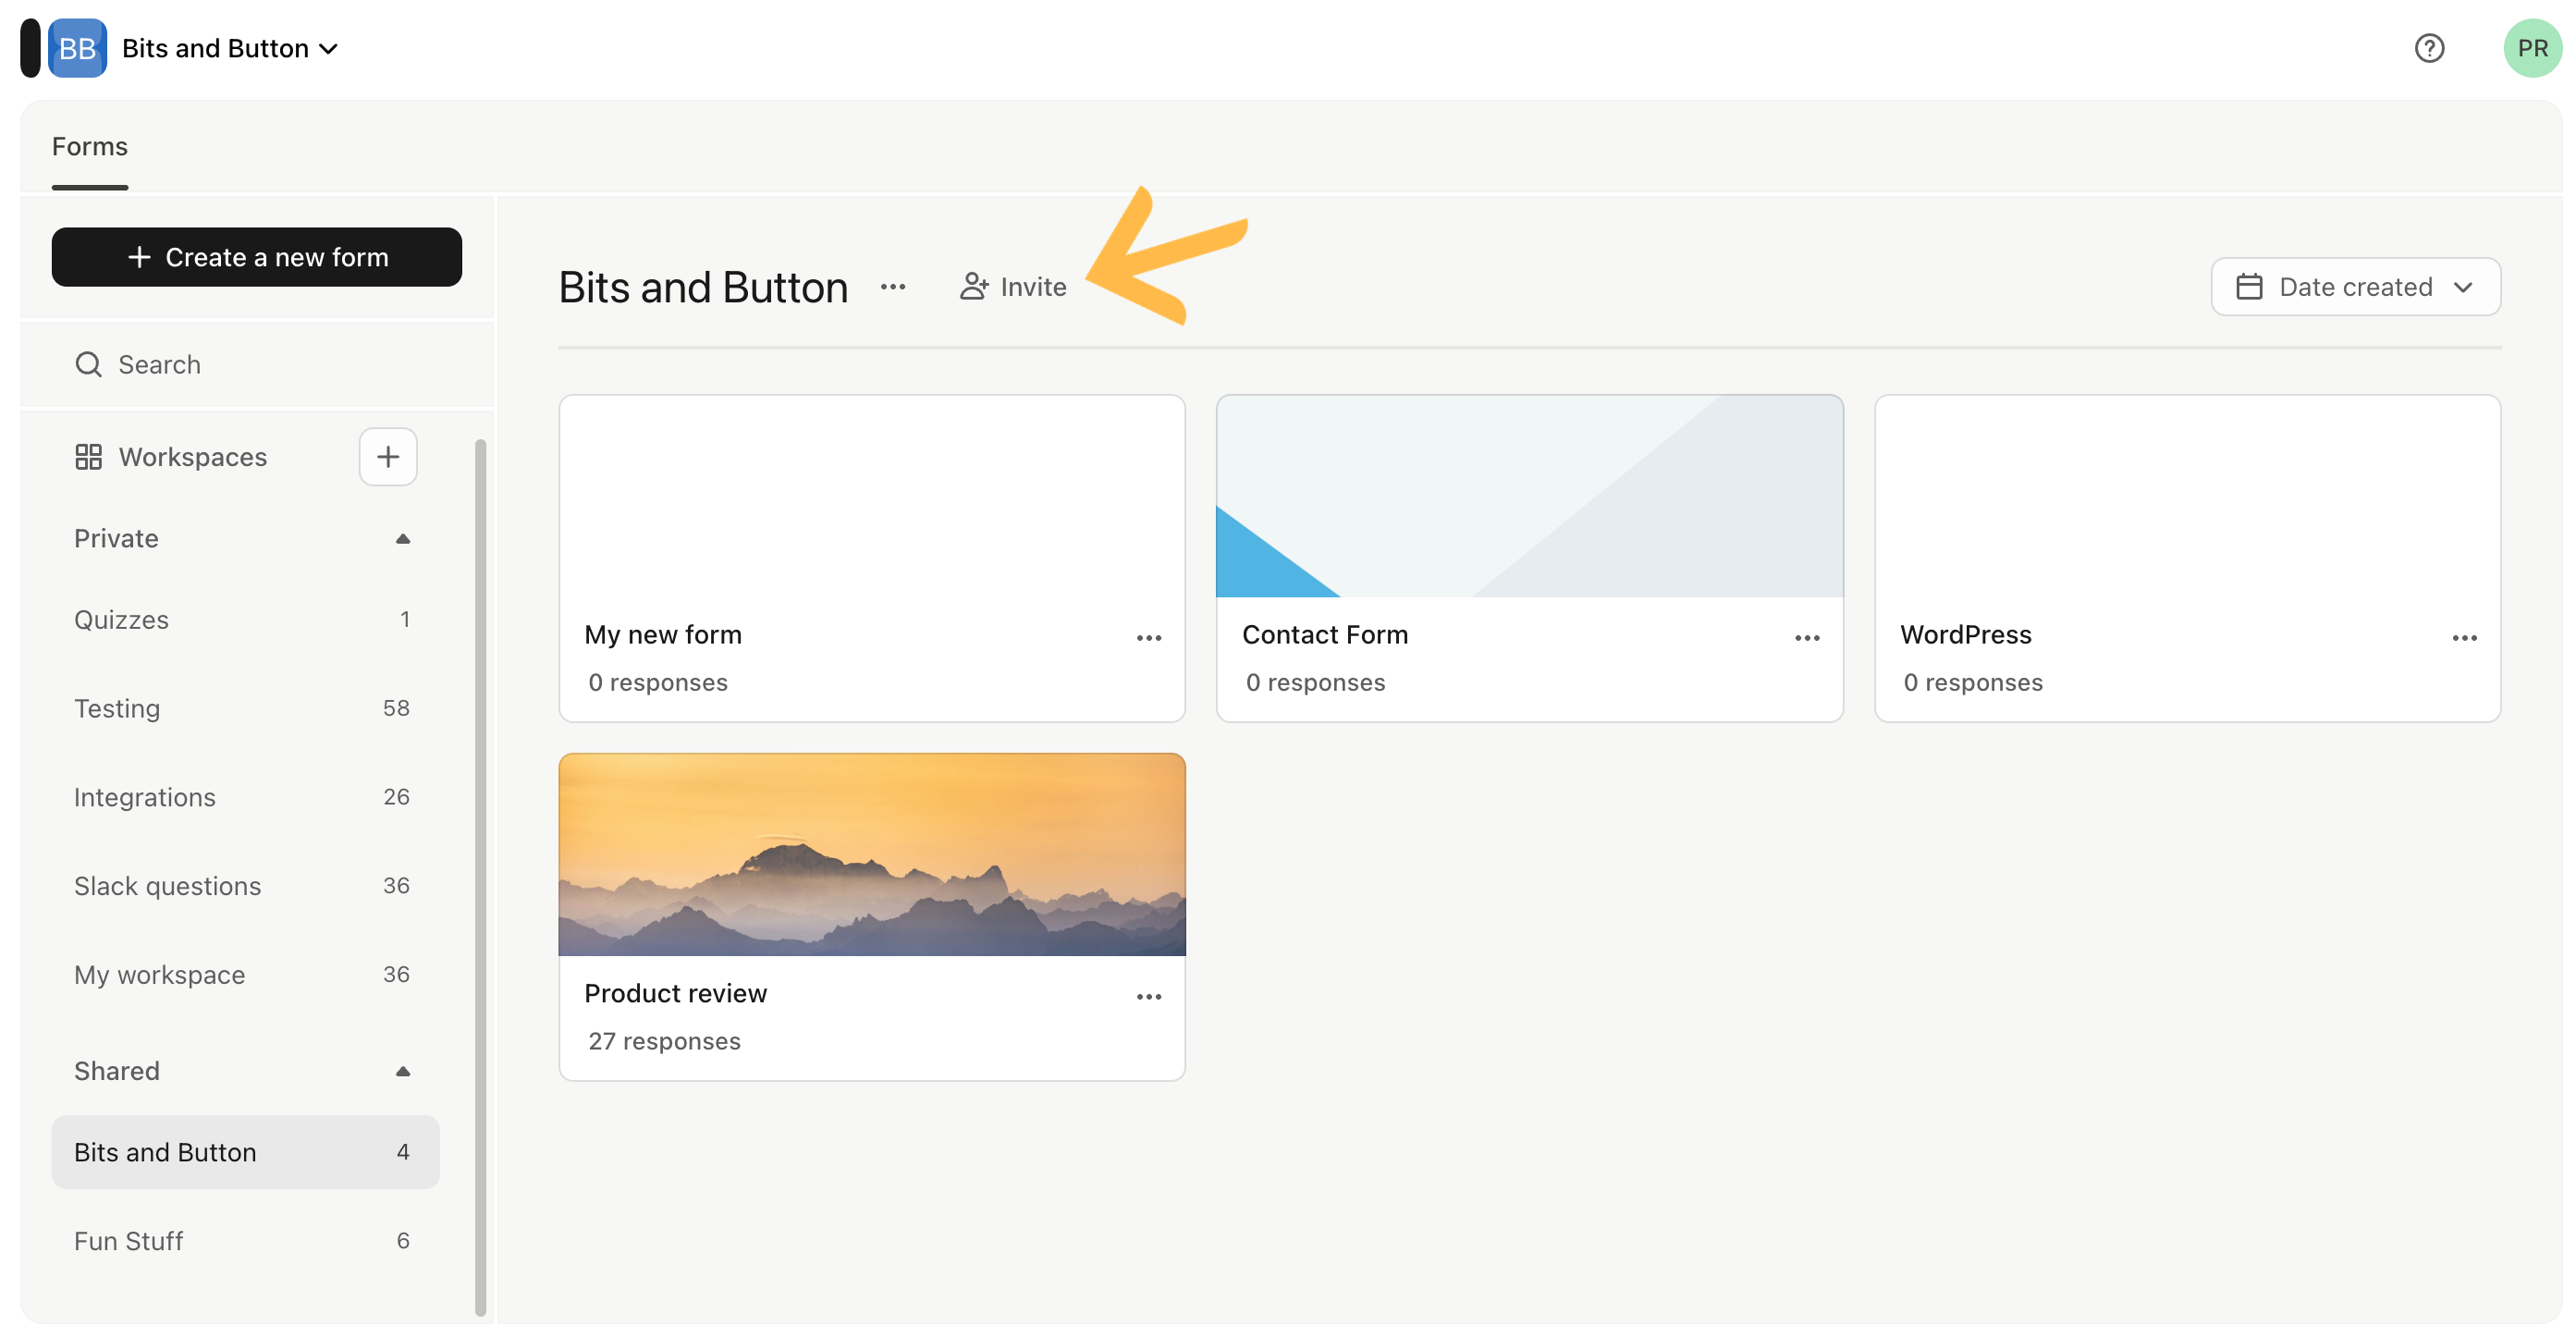The height and width of the screenshot is (1326, 2576).
Task: Click the Contact Form title
Action: 1325,635
